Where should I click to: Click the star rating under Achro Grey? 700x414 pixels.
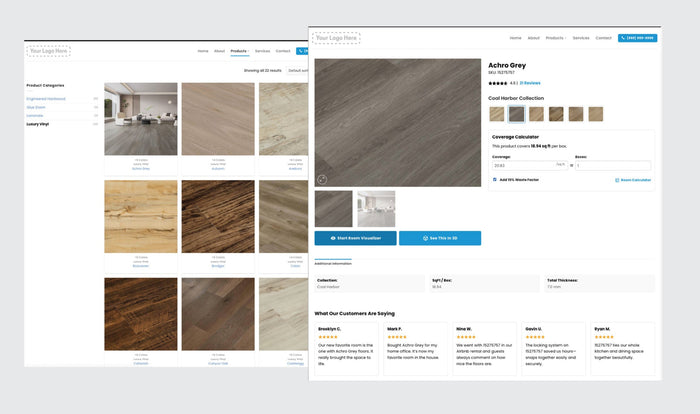497,83
